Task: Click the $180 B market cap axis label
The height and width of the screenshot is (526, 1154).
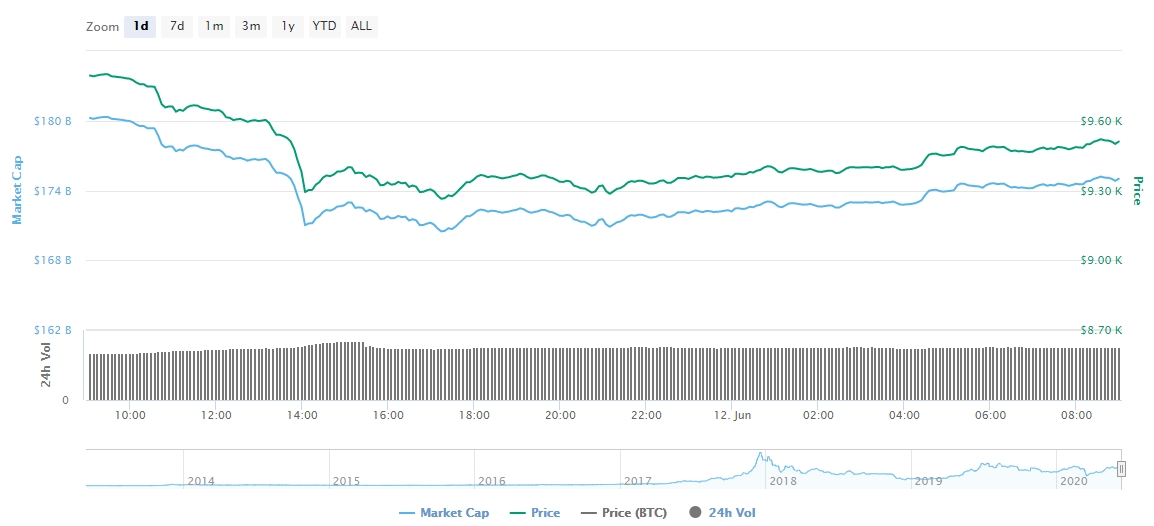Action: click(x=53, y=121)
